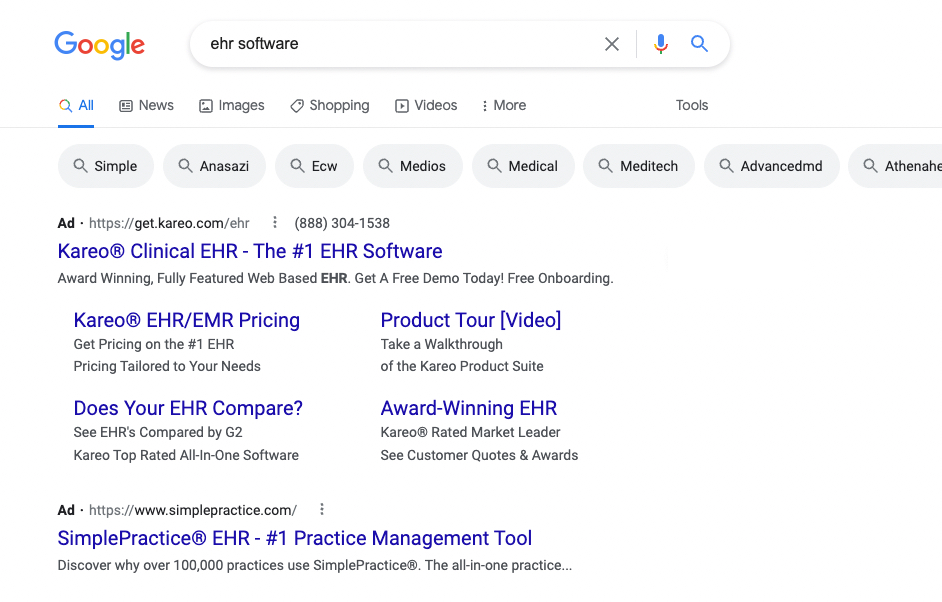The height and width of the screenshot is (602, 942).
Task: Click www.simplepractice.com ad URL
Action: coord(193,510)
